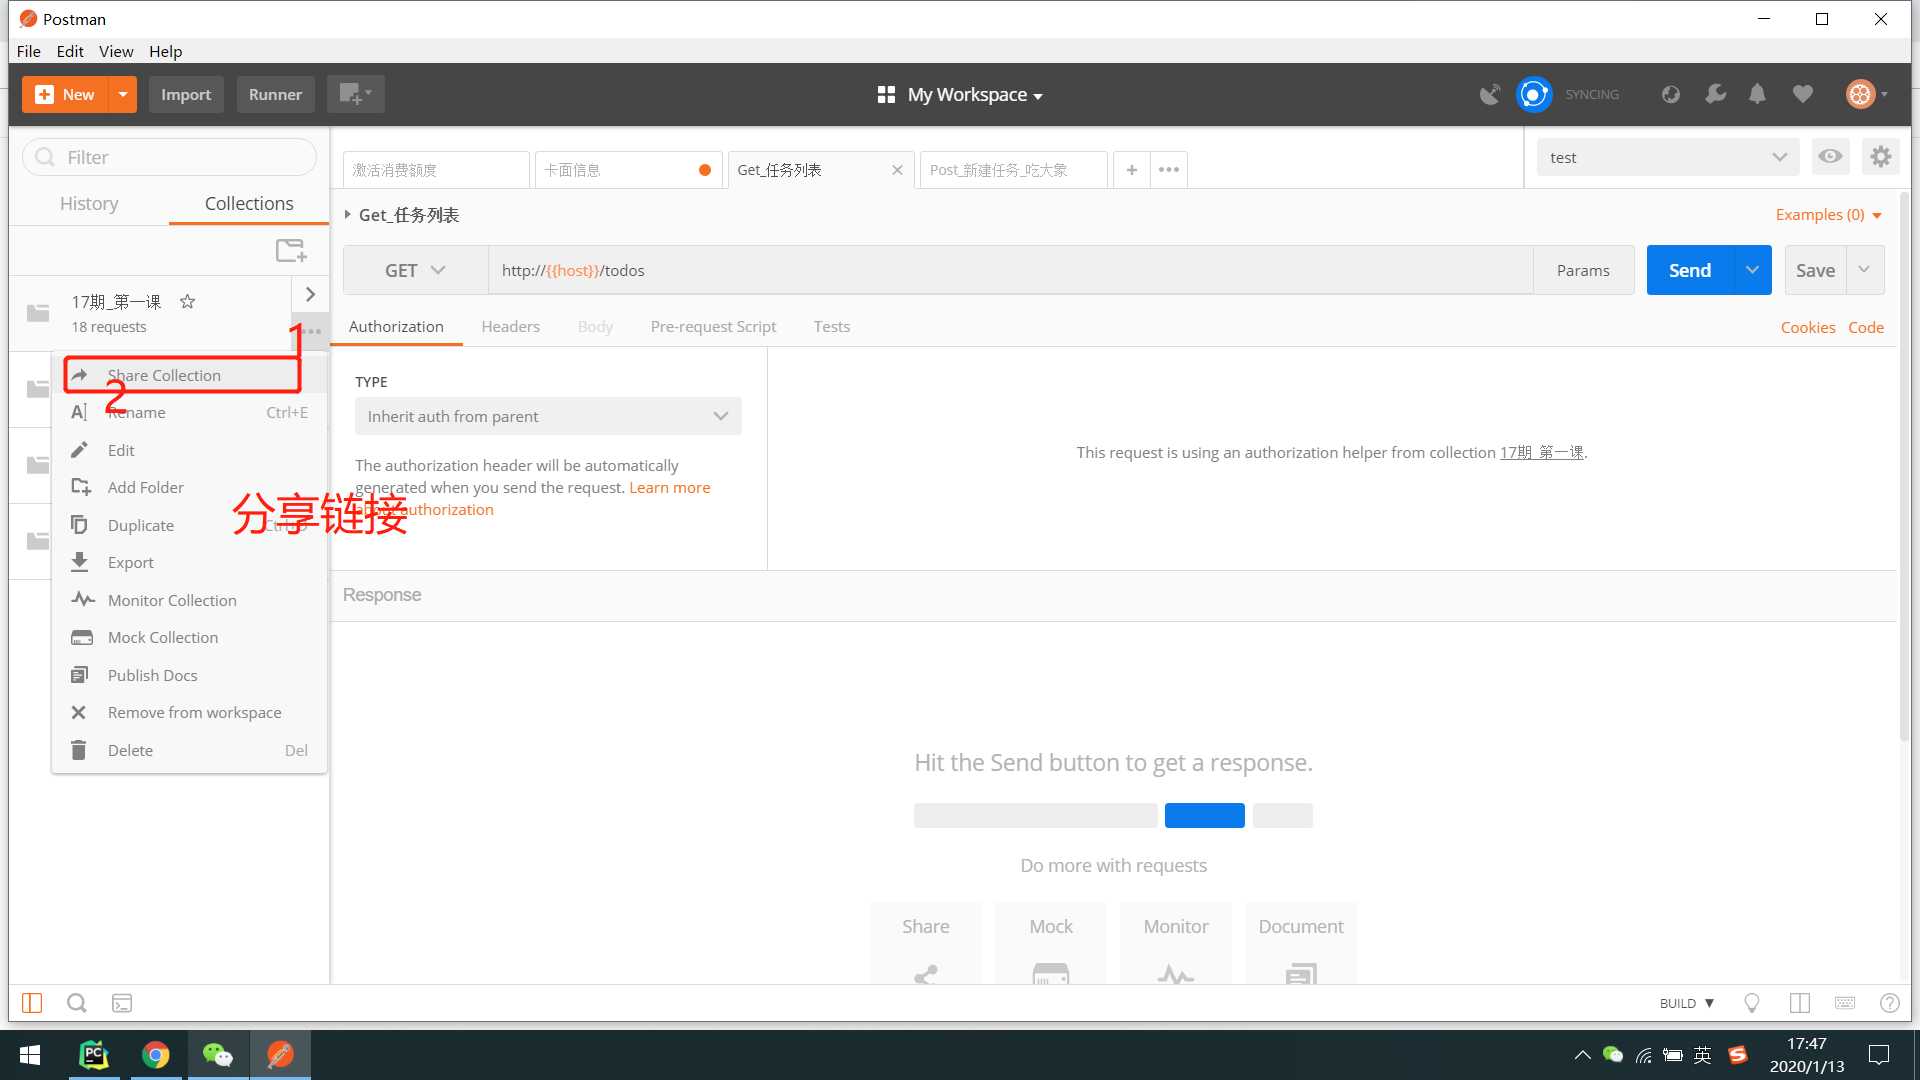This screenshot has height=1080, width=1920.
Task: Close the Get_任务列表 tab
Action: pos(897,170)
